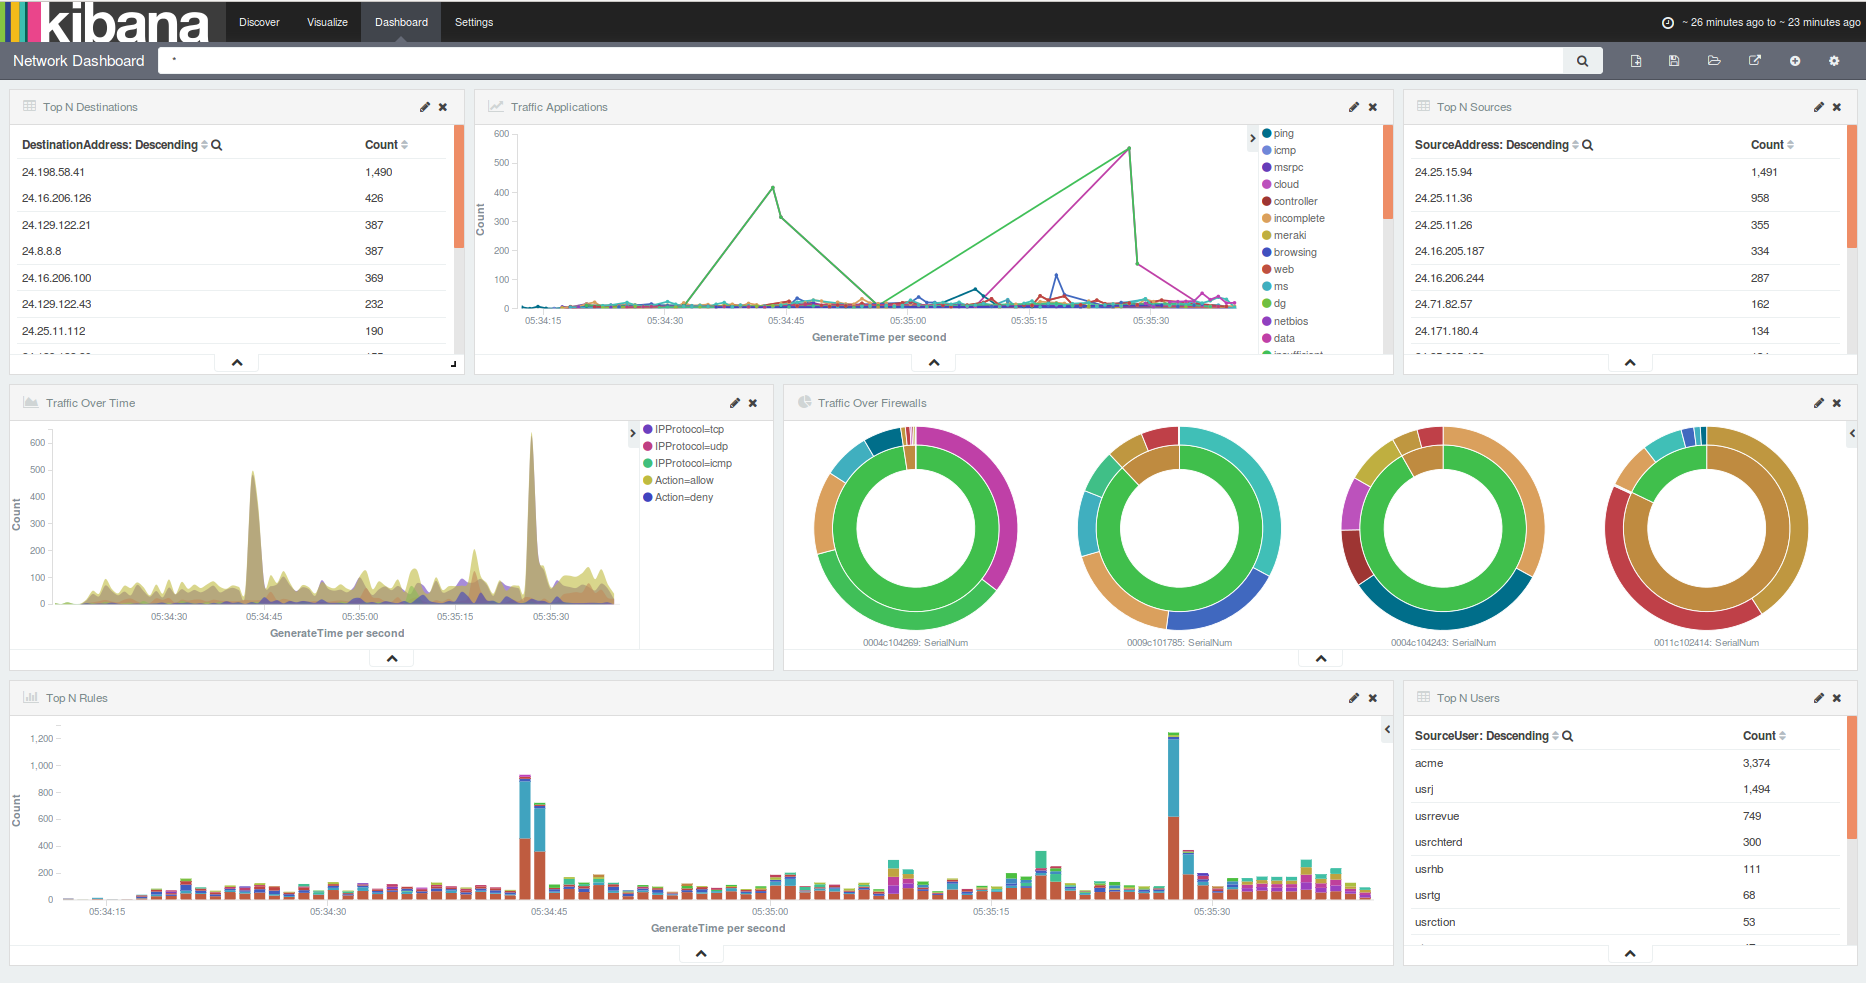Collapse the Top N Destinations panel
This screenshot has width=1866, height=983.
[x=236, y=362]
